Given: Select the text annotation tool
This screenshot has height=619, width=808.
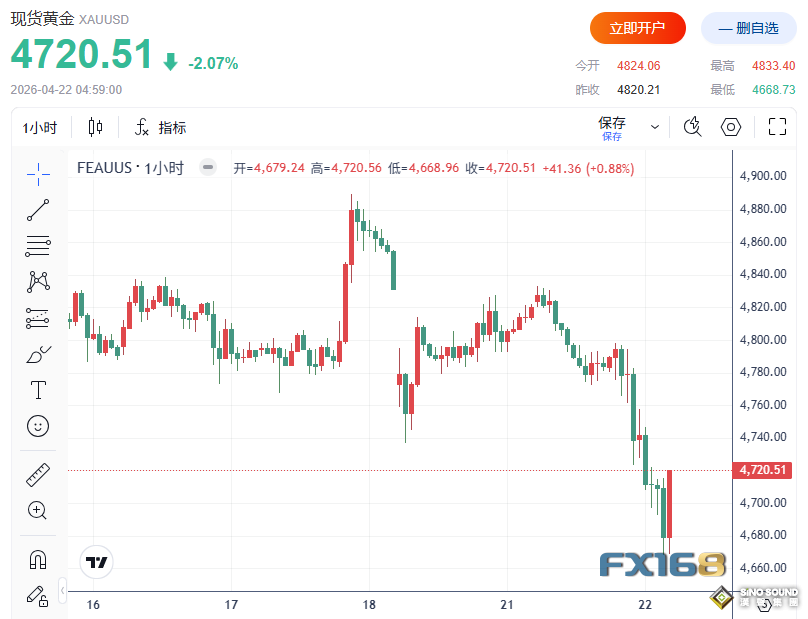Looking at the screenshot, I should 38,390.
